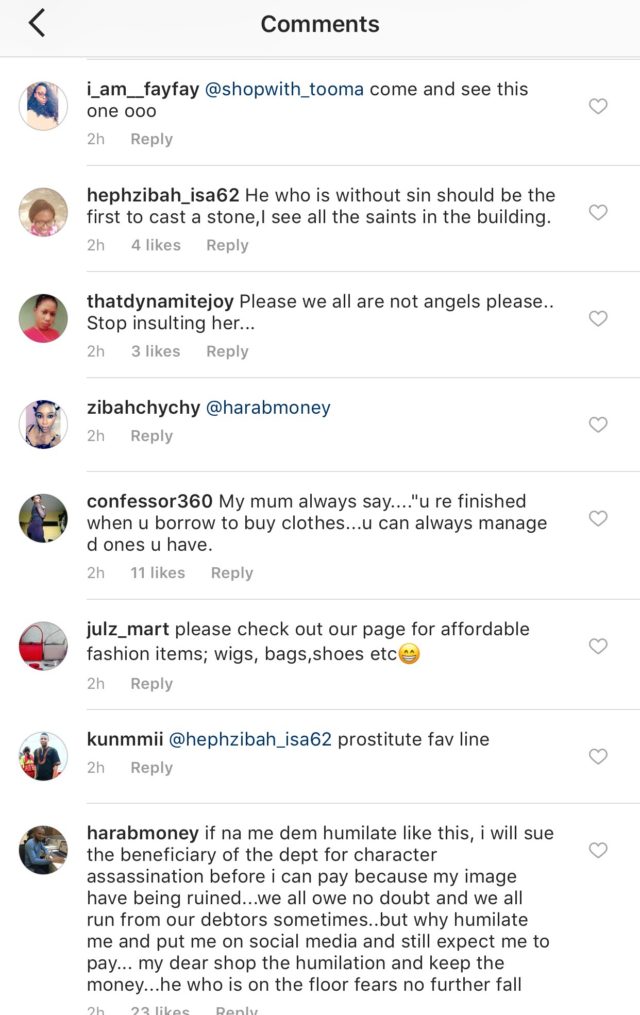View 4 likes on hephzibah_isa62's comment
This screenshot has height=1015, width=640.
pyautogui.click(x=155, y=245)
